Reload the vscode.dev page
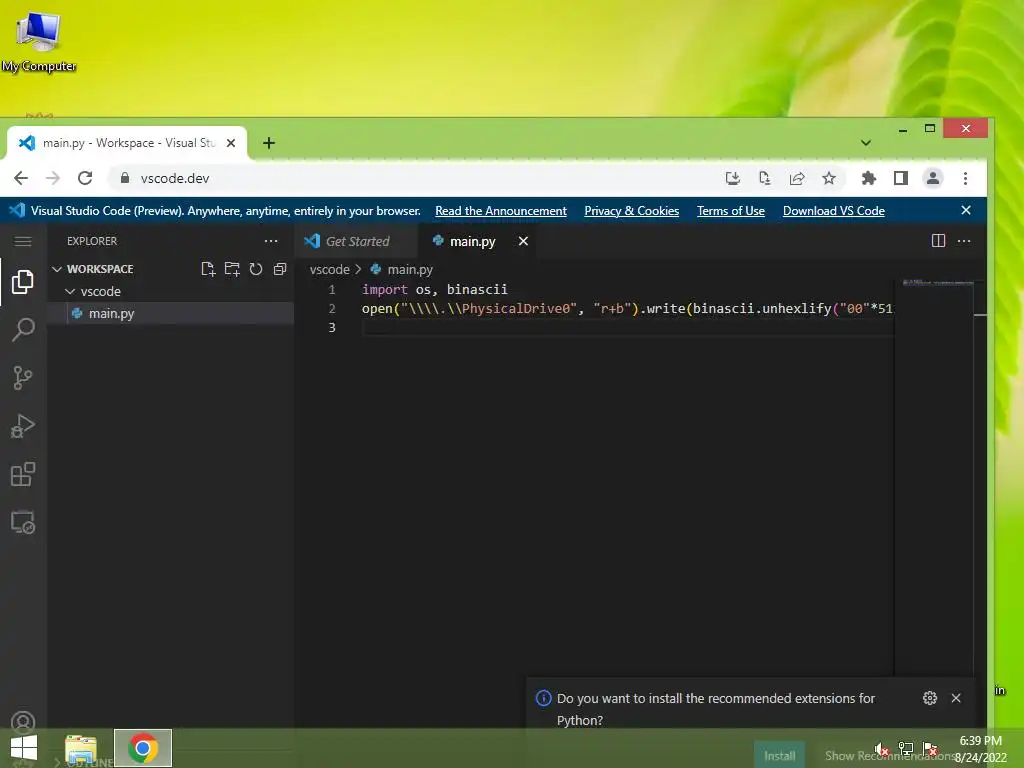This screenshot has width=1024, height=768. [85, 178]
